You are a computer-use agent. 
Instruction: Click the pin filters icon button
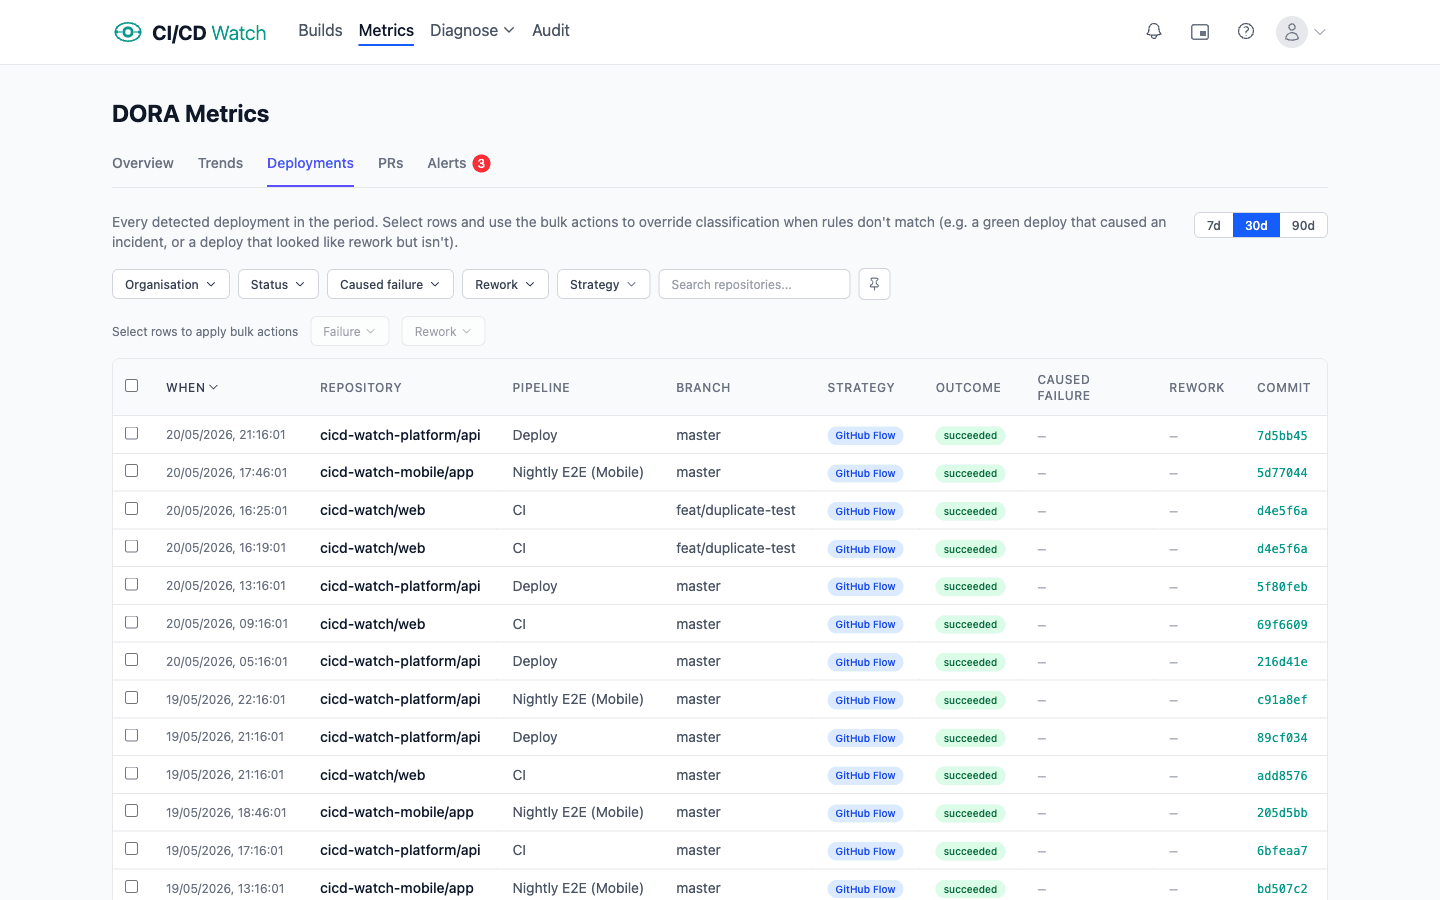point(874,284)
